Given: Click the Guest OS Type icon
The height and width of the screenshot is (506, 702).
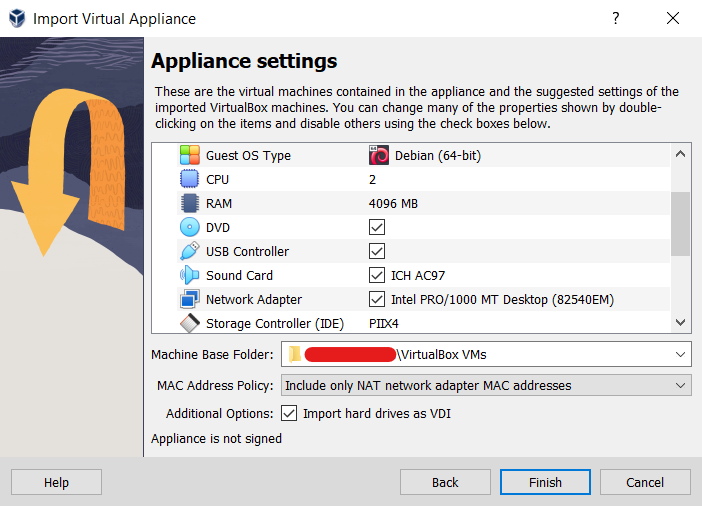Looking at the screenshot, I should [190, 156].
